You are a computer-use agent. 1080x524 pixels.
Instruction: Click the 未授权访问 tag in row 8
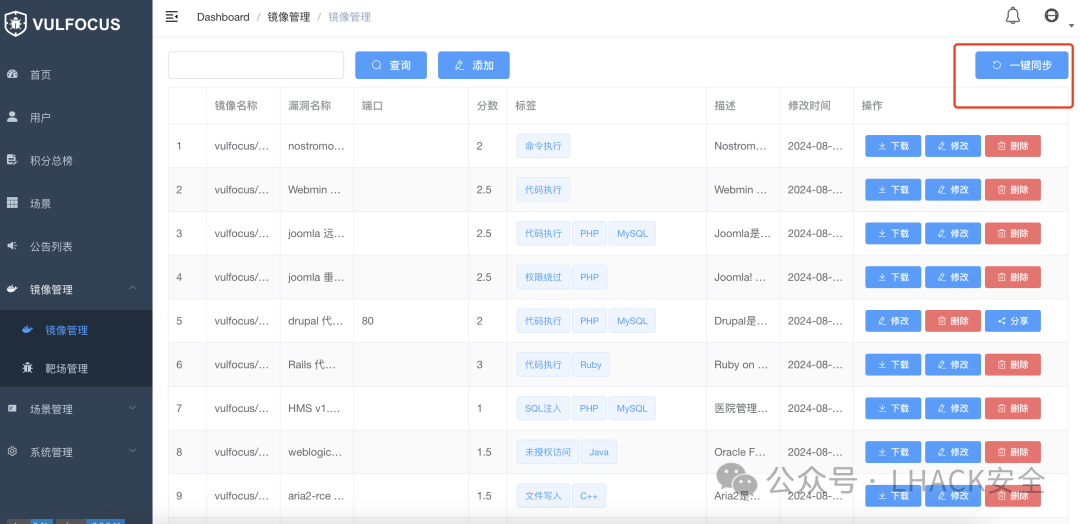pyautogui.click(x=548, y=452)
